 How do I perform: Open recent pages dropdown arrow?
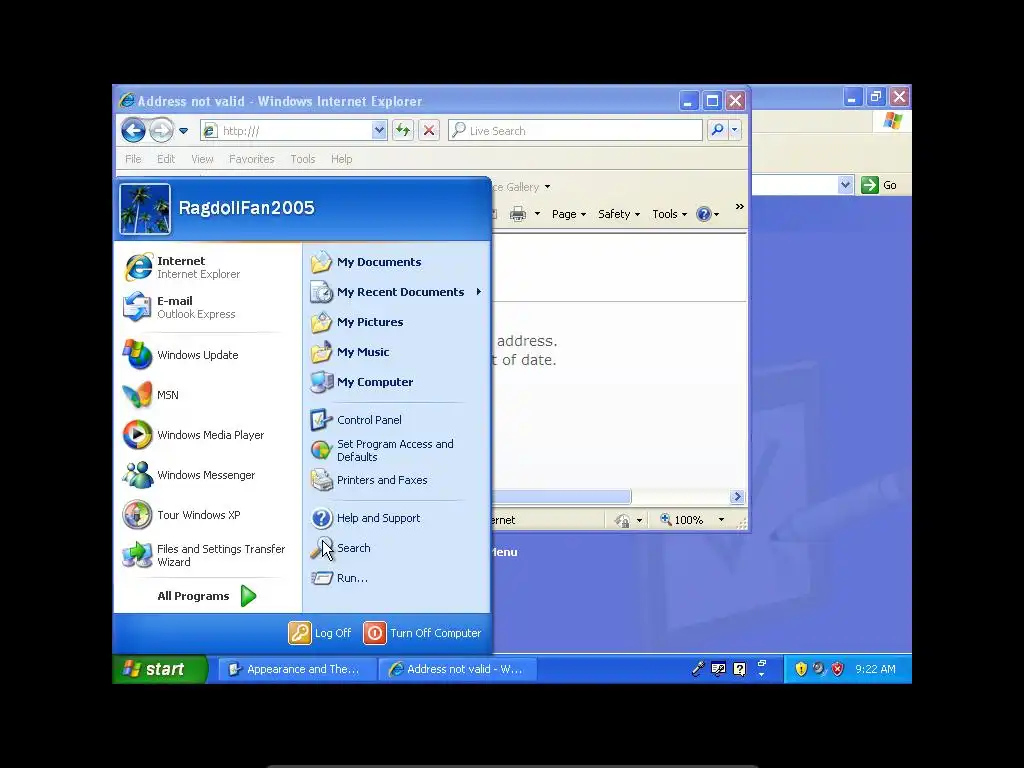point(184,131)
